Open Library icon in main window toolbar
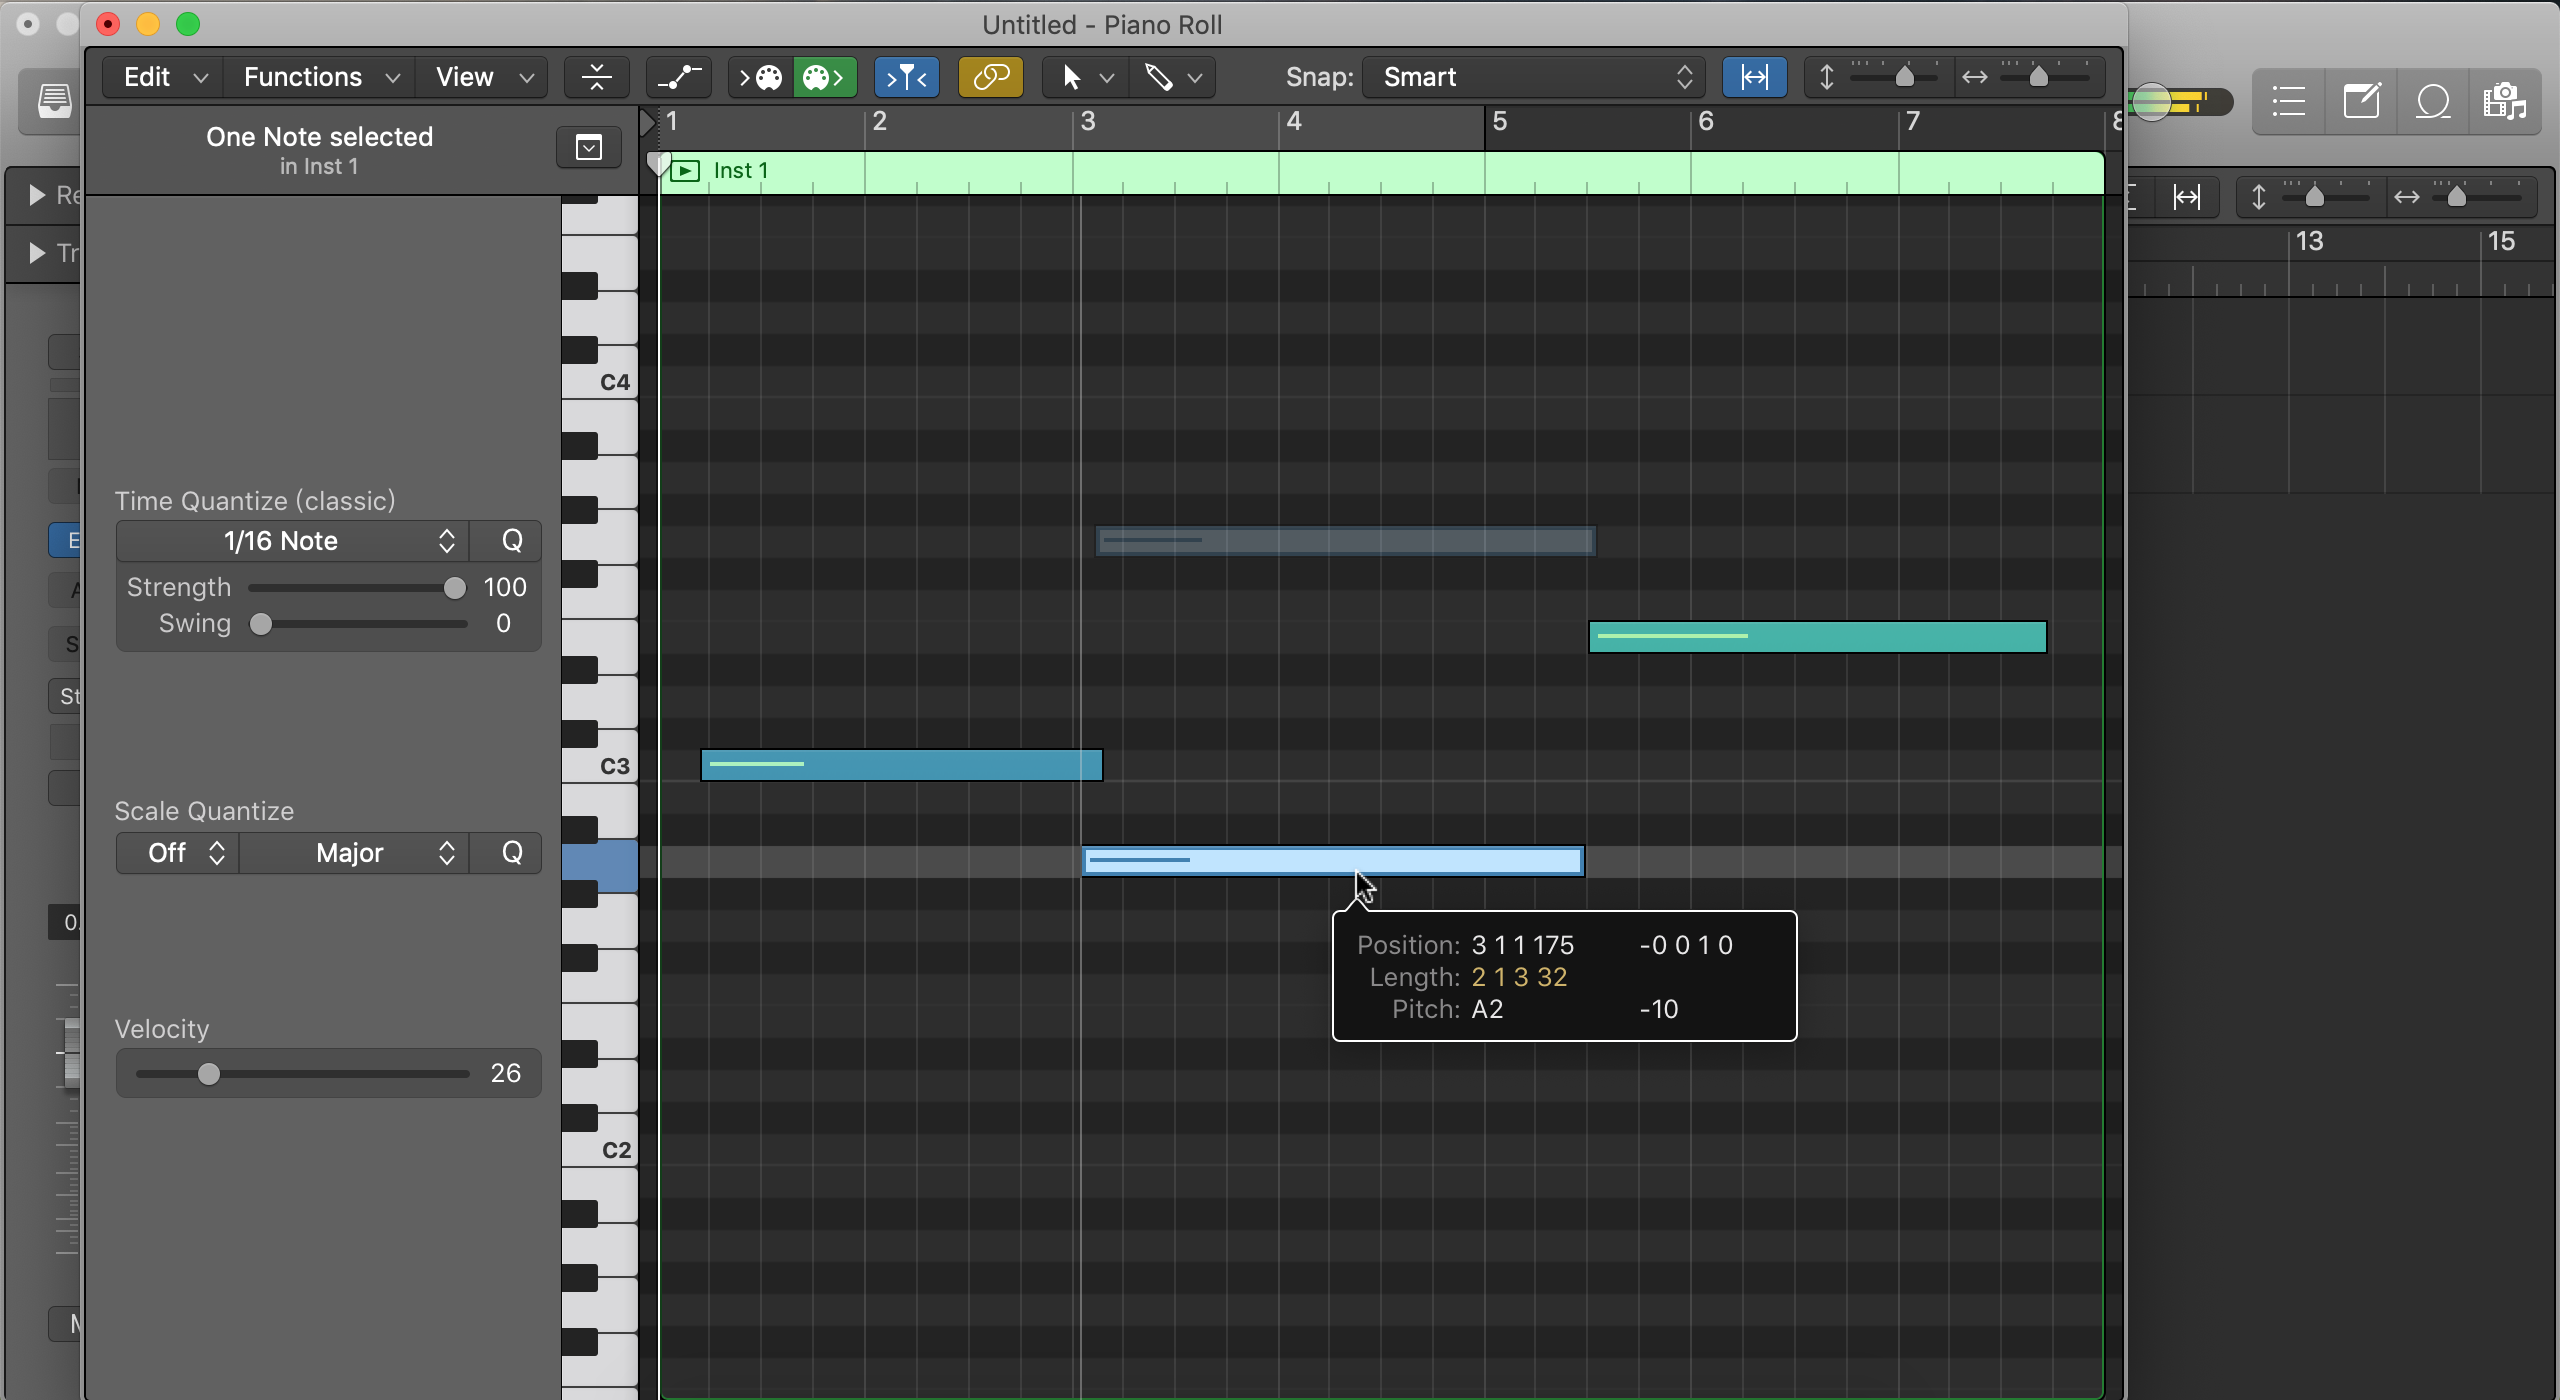This screenshot has width=2560, height=1400. (54, 101)
